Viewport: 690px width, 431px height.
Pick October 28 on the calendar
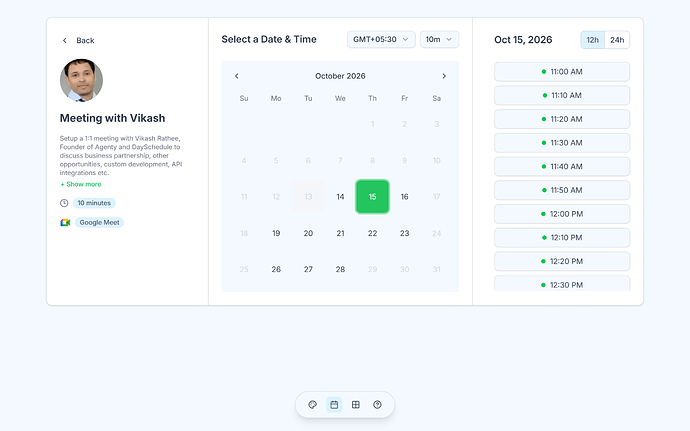click(x=340, y=269)
